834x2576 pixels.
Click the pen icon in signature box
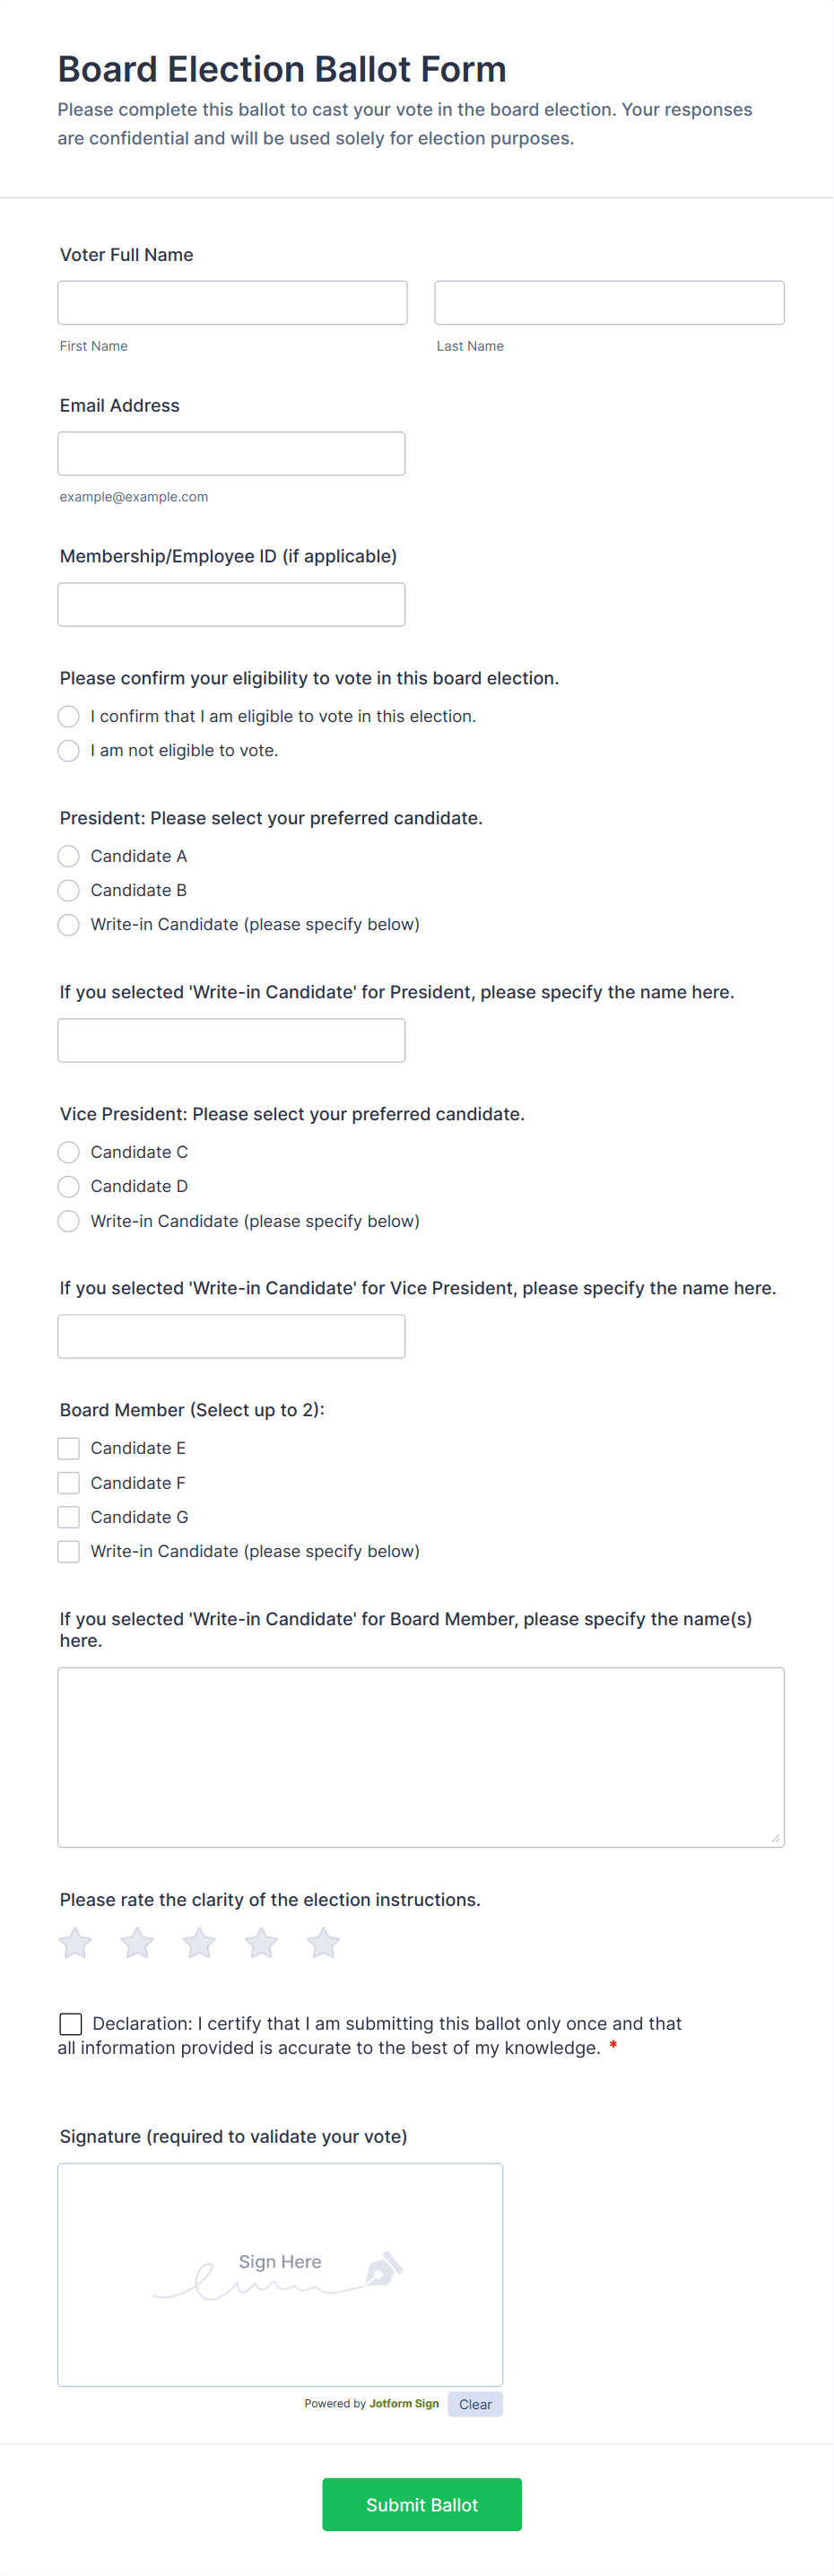[x=384, y=2268]
